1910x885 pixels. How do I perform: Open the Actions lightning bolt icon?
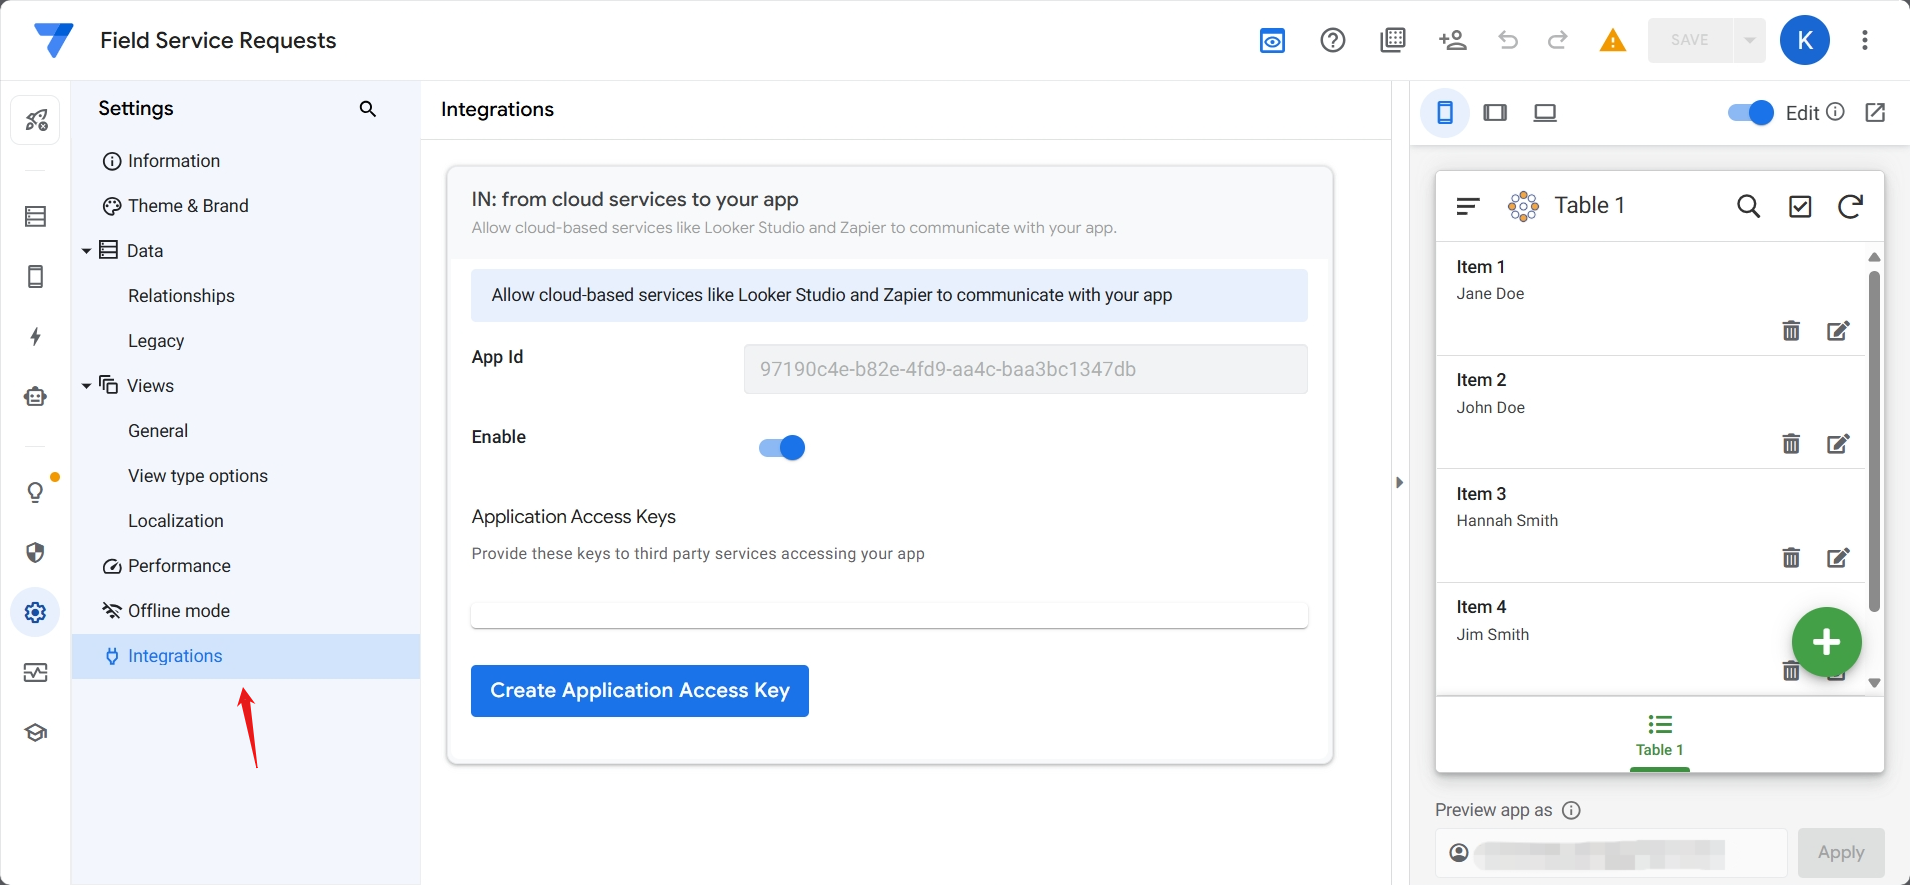pos(36,336)
